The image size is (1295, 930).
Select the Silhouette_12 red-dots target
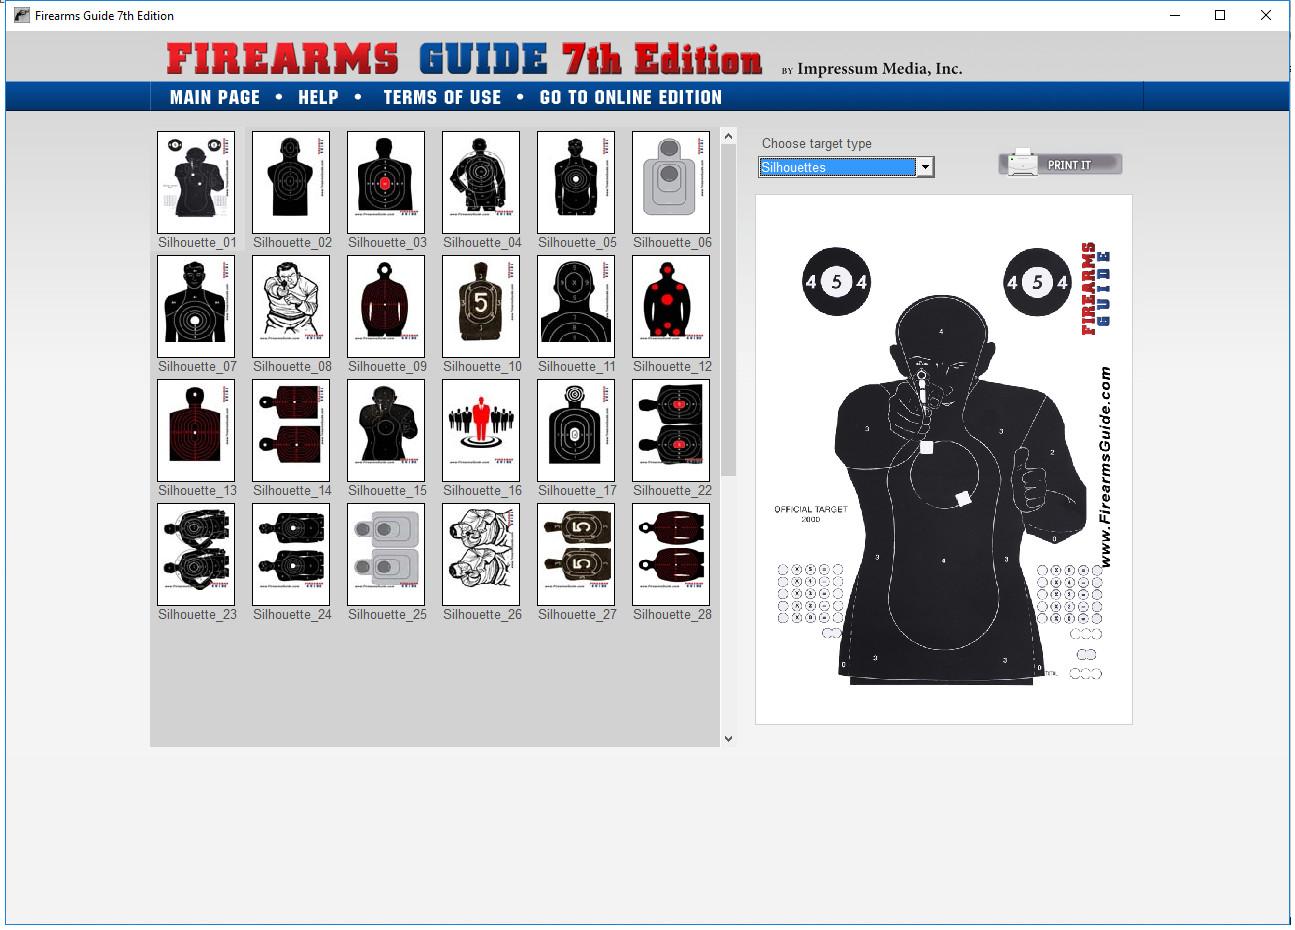pyautogui.click(x=671, y=307)
